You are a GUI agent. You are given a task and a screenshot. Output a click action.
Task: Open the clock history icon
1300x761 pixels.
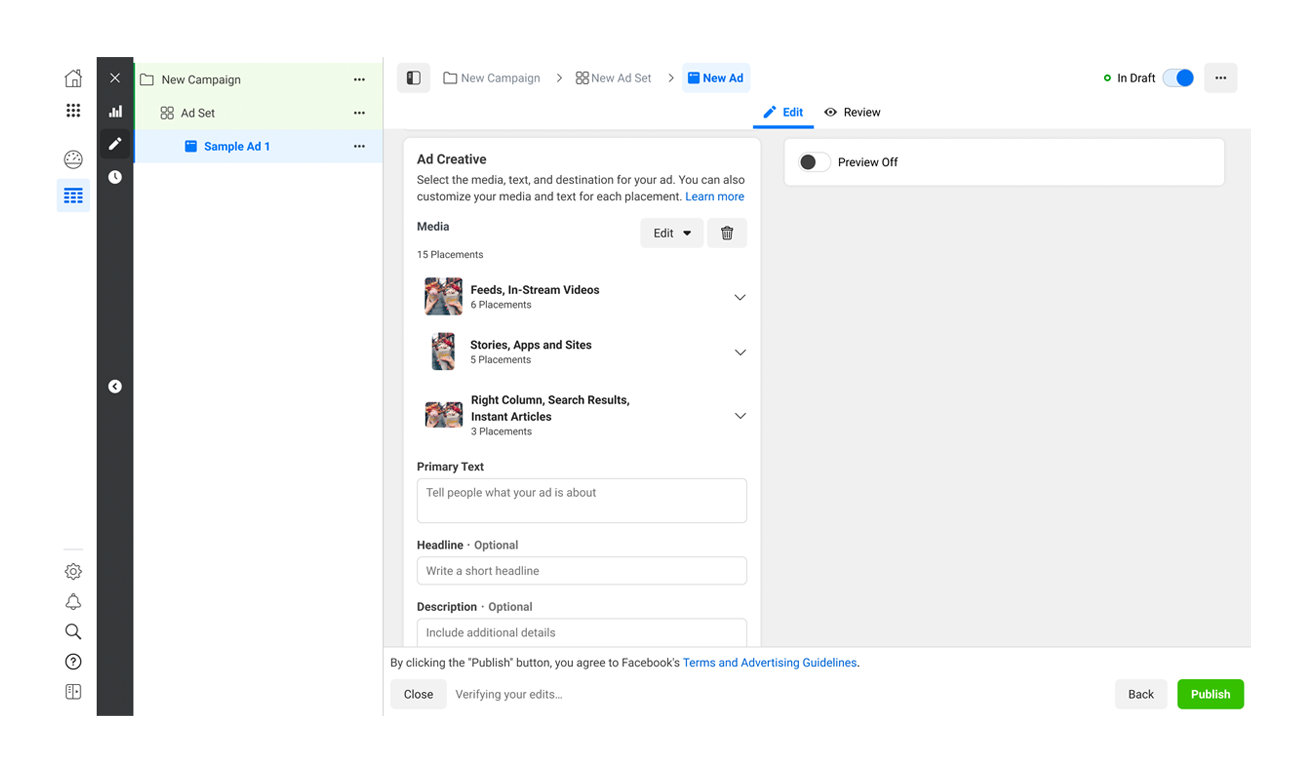115,177
